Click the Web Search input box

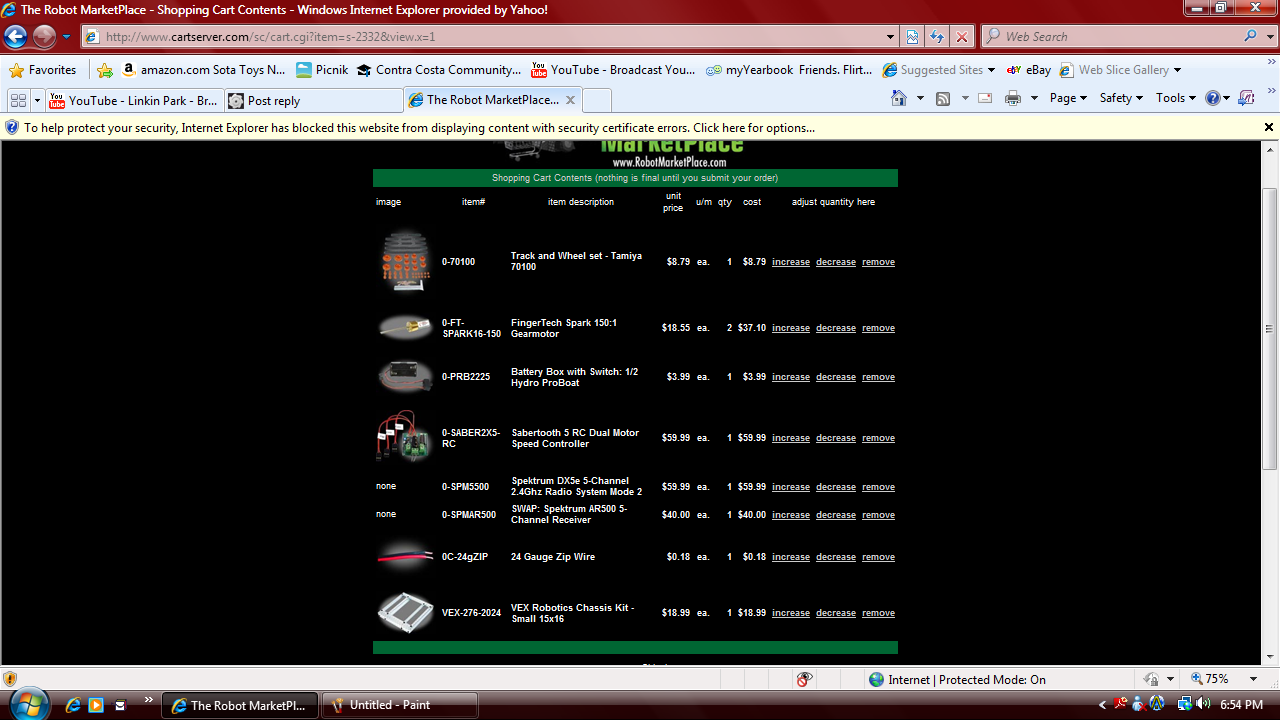(x=1122, y=36)
